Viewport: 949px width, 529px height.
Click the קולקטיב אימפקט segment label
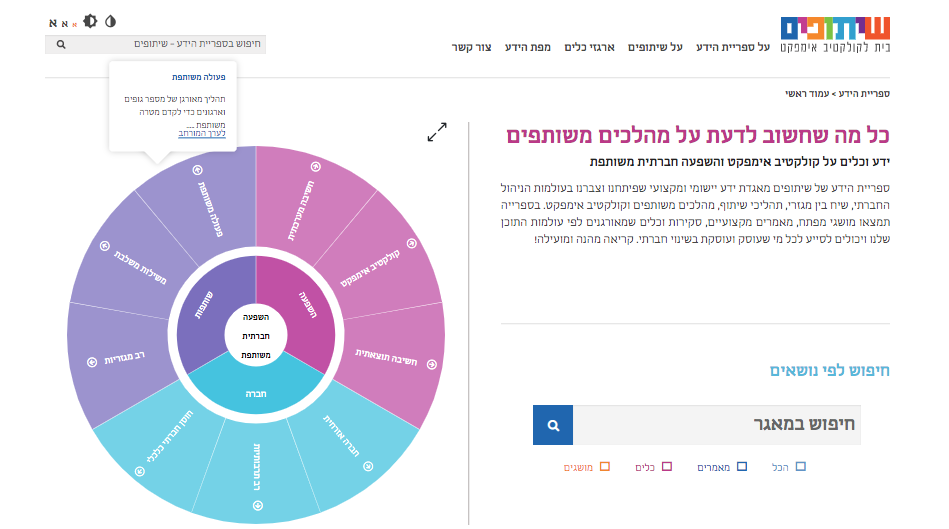(370, 268)
